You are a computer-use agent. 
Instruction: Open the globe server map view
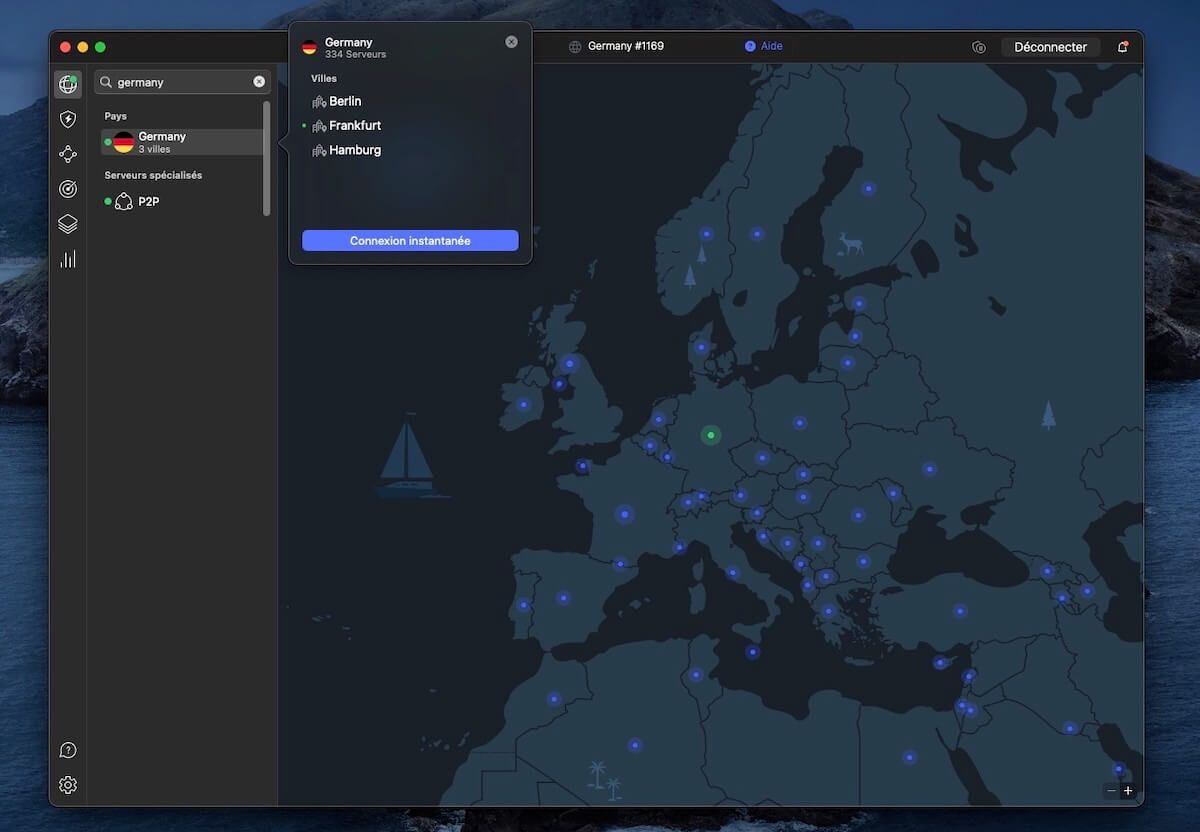[x=68, y=85]
